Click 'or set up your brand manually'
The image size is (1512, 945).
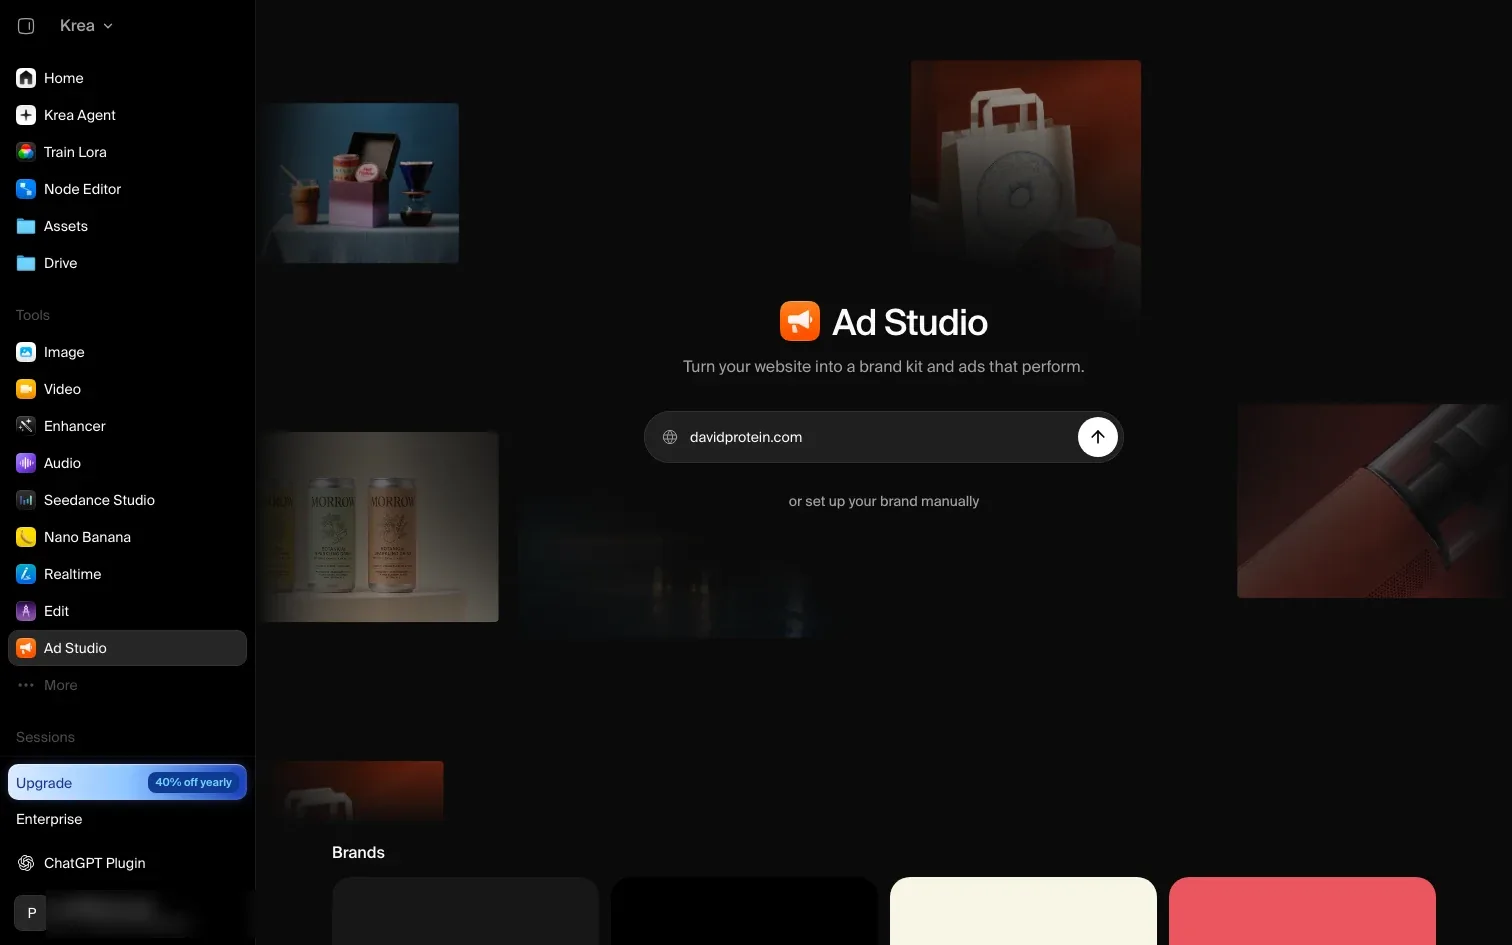click(x=884, y=501)
